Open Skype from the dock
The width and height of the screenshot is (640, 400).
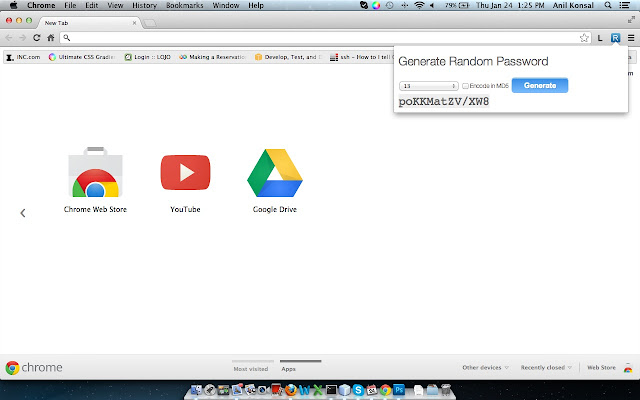[x=358, y=390]
